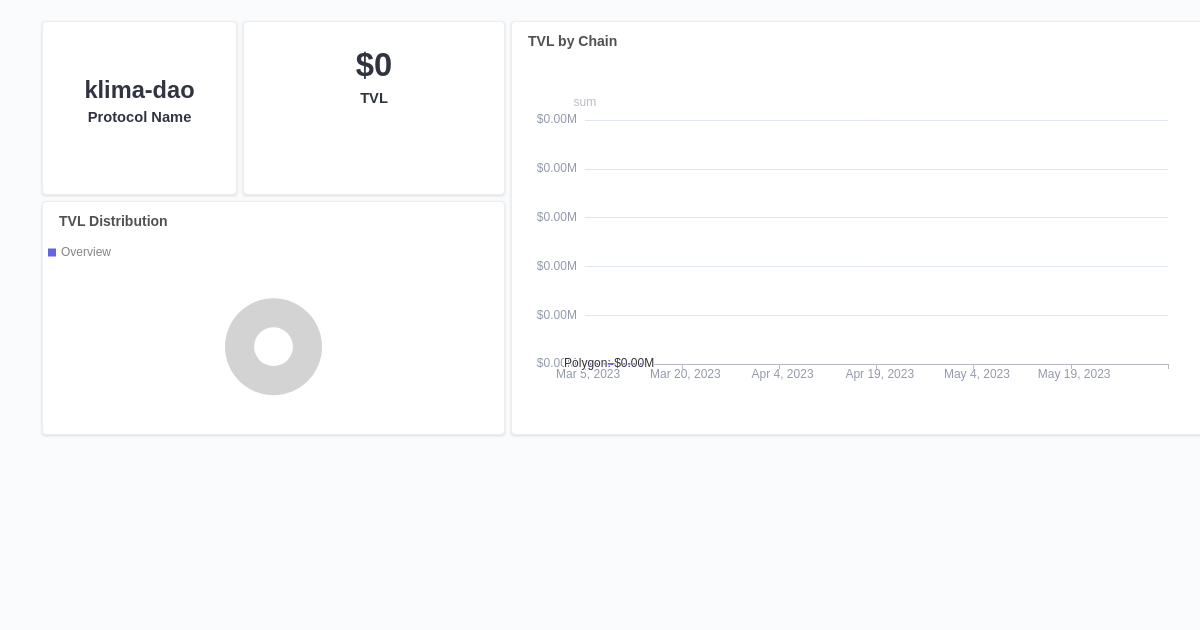Image resolution: width=1200 pixels, height=630 pixels.
Task: Click the Polygon: $0.00M tooltip label
Action: pos(608,363)
